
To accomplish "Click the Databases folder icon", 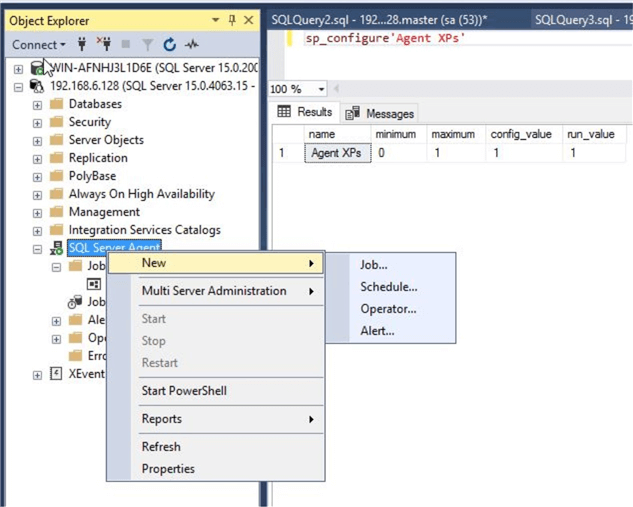I will pos(57,104).
